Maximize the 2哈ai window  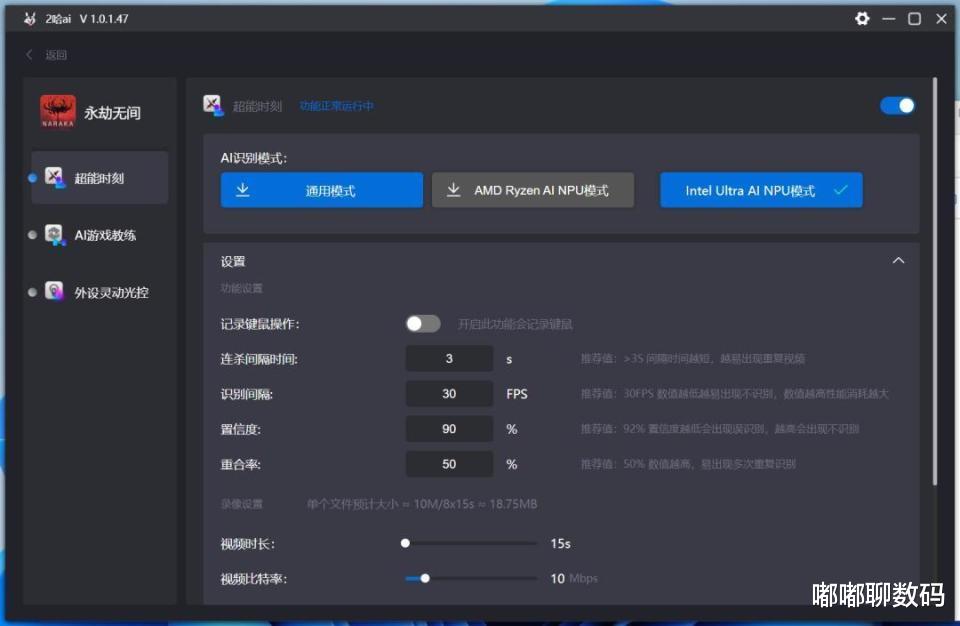click(914, 19)
